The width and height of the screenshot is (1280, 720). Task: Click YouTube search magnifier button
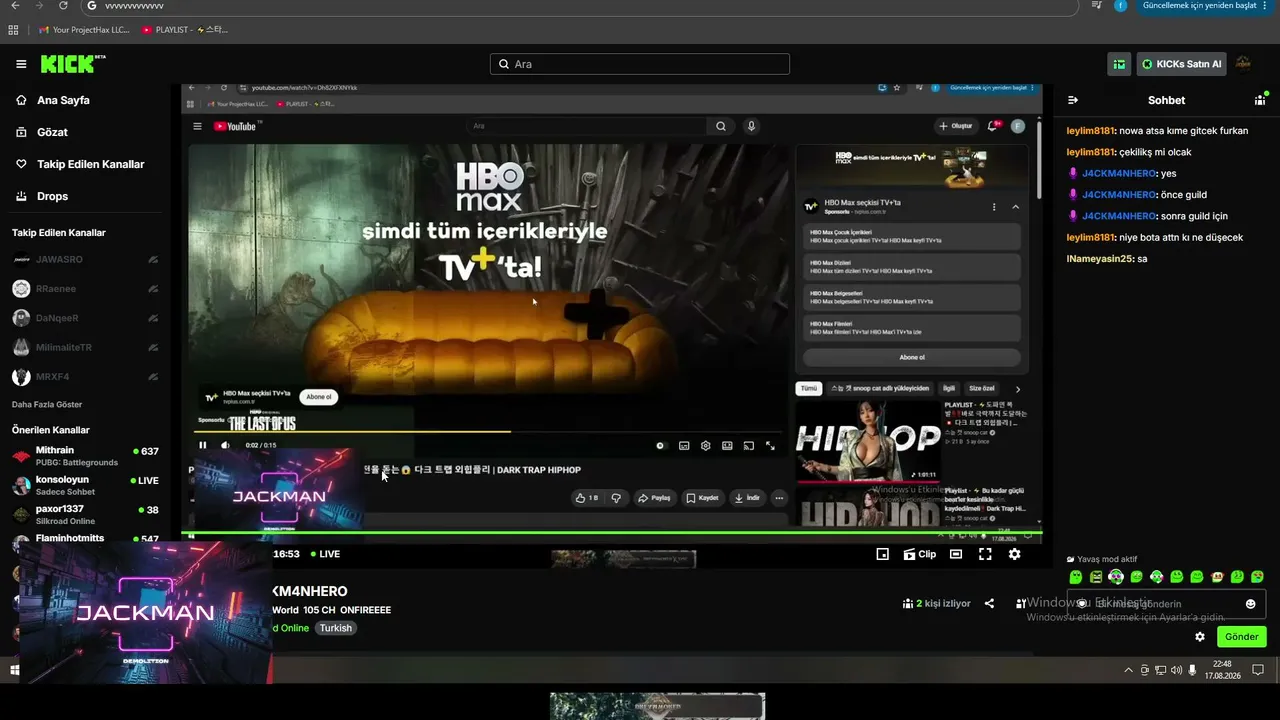coord(720,126)
